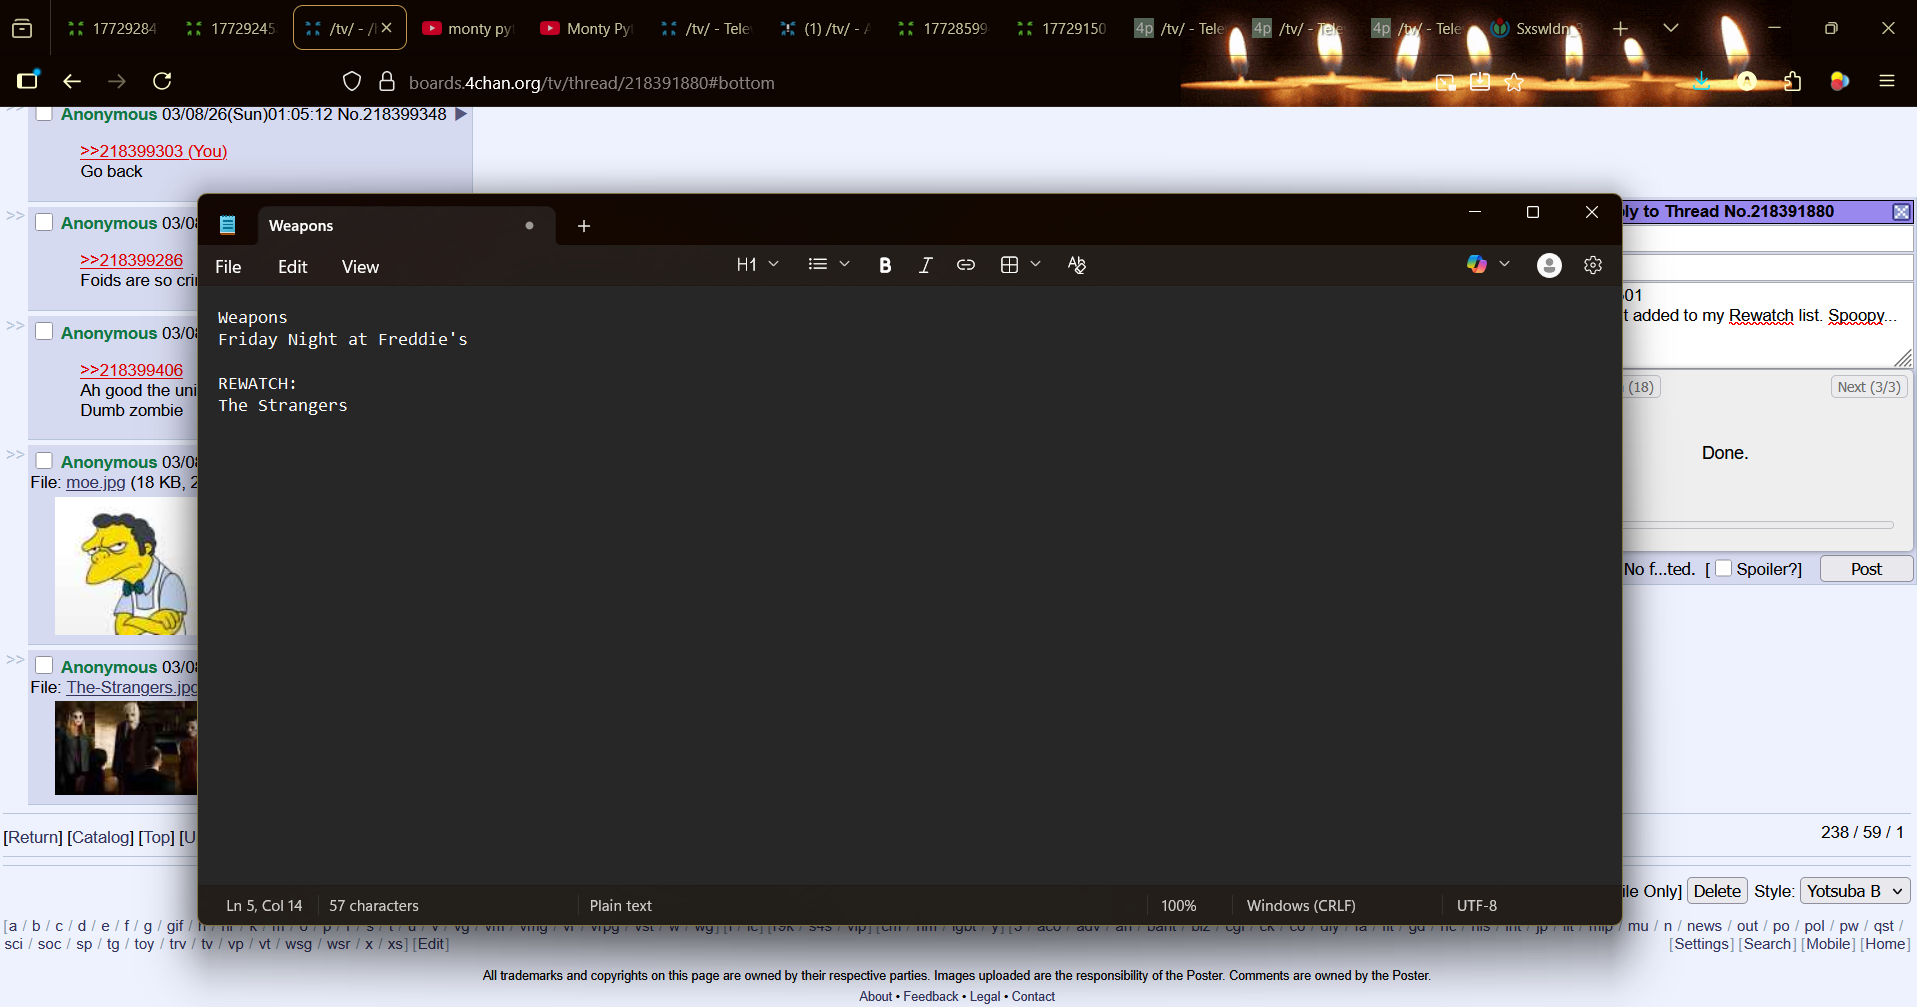
Task: Click the Post button
Action: click(x=1866, y=569)
